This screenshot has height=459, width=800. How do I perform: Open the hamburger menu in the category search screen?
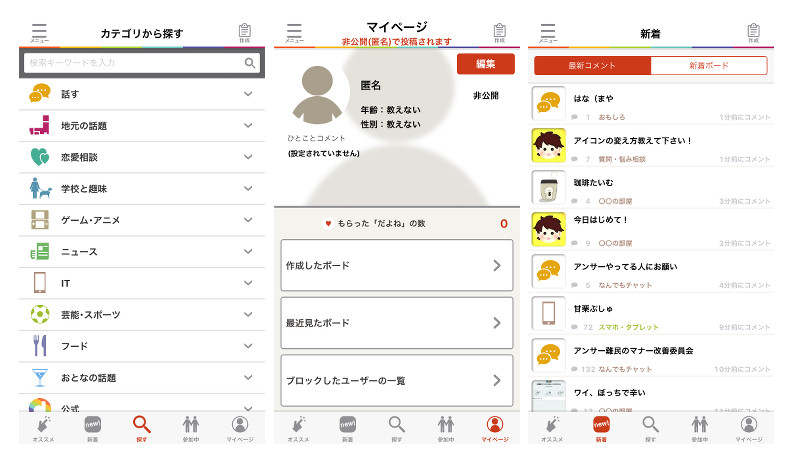(x=39, y=33)
